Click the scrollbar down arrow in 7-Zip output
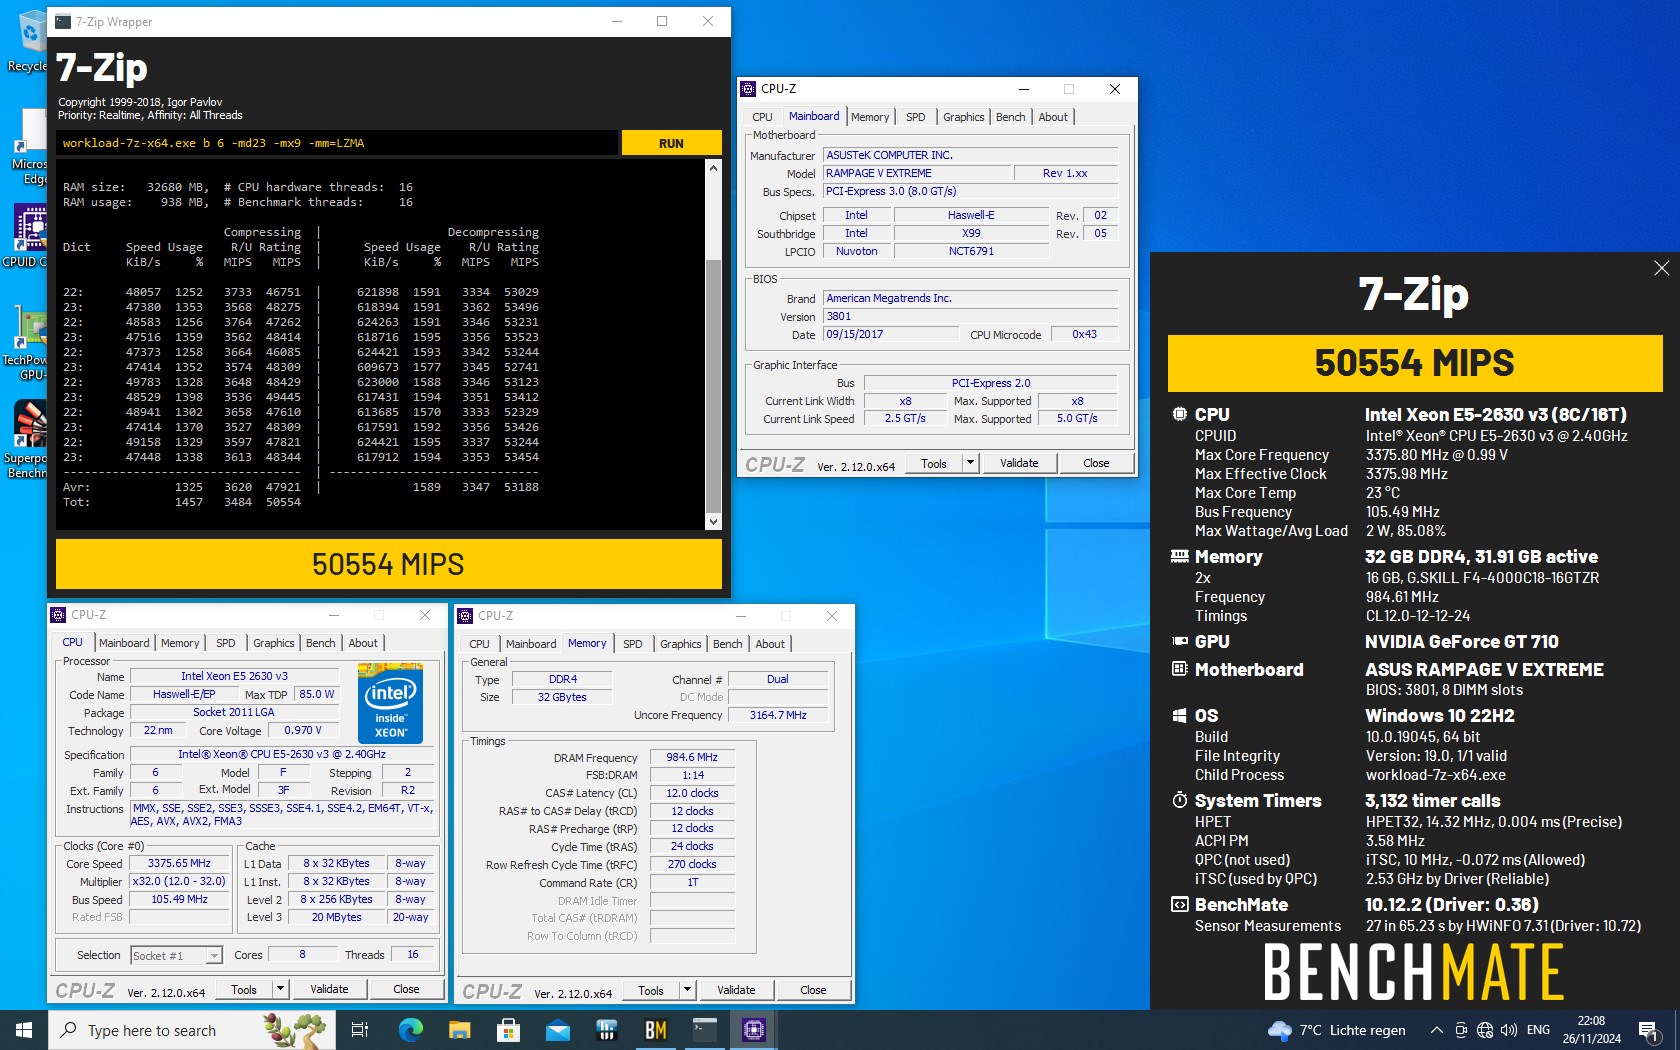The image size is (1680, 1050). pyautogui.click(x=713, y=521)
